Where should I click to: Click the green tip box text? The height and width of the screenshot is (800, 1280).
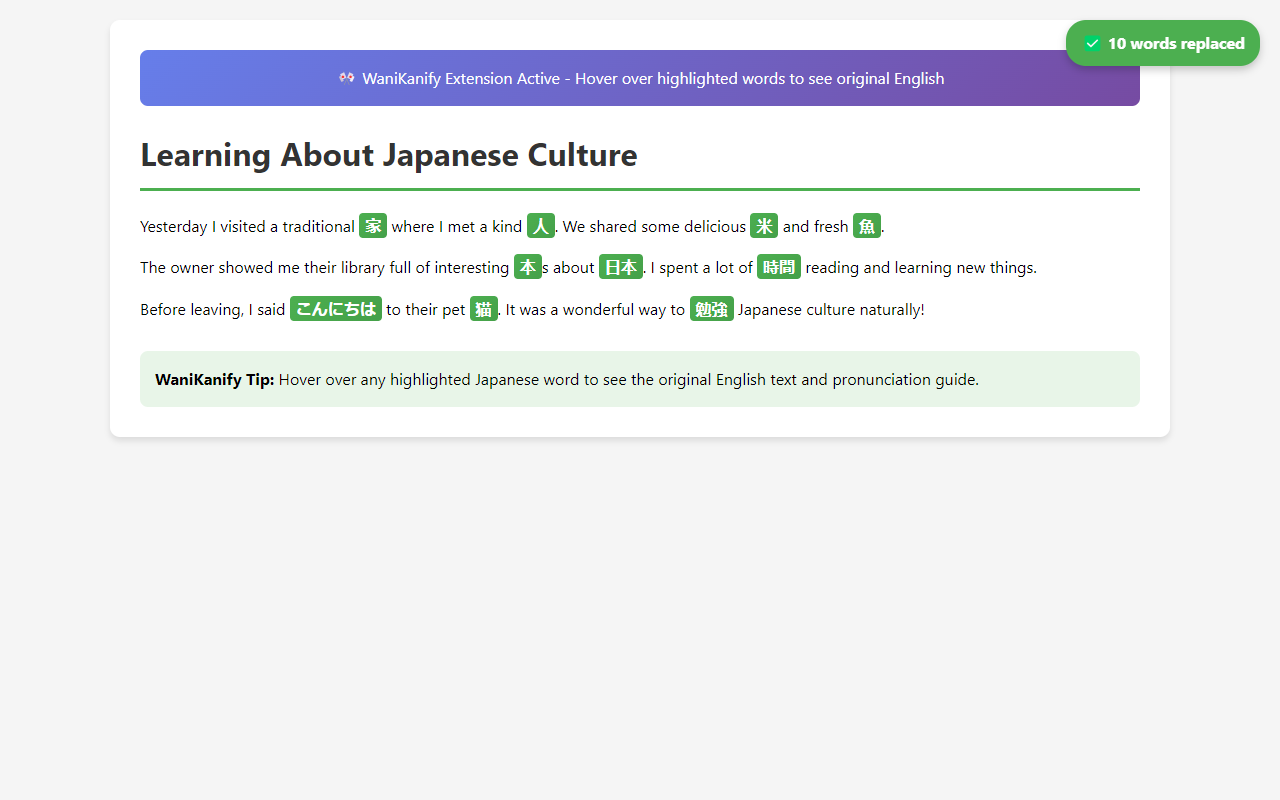point(628,380)
